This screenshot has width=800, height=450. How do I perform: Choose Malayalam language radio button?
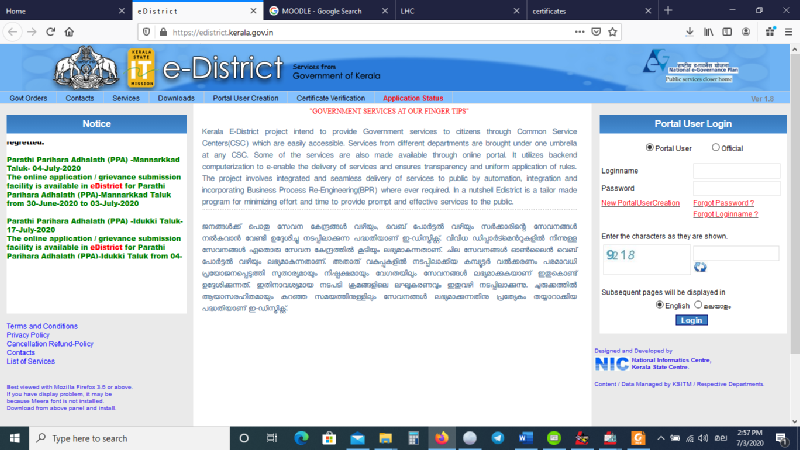pos(698,305)
